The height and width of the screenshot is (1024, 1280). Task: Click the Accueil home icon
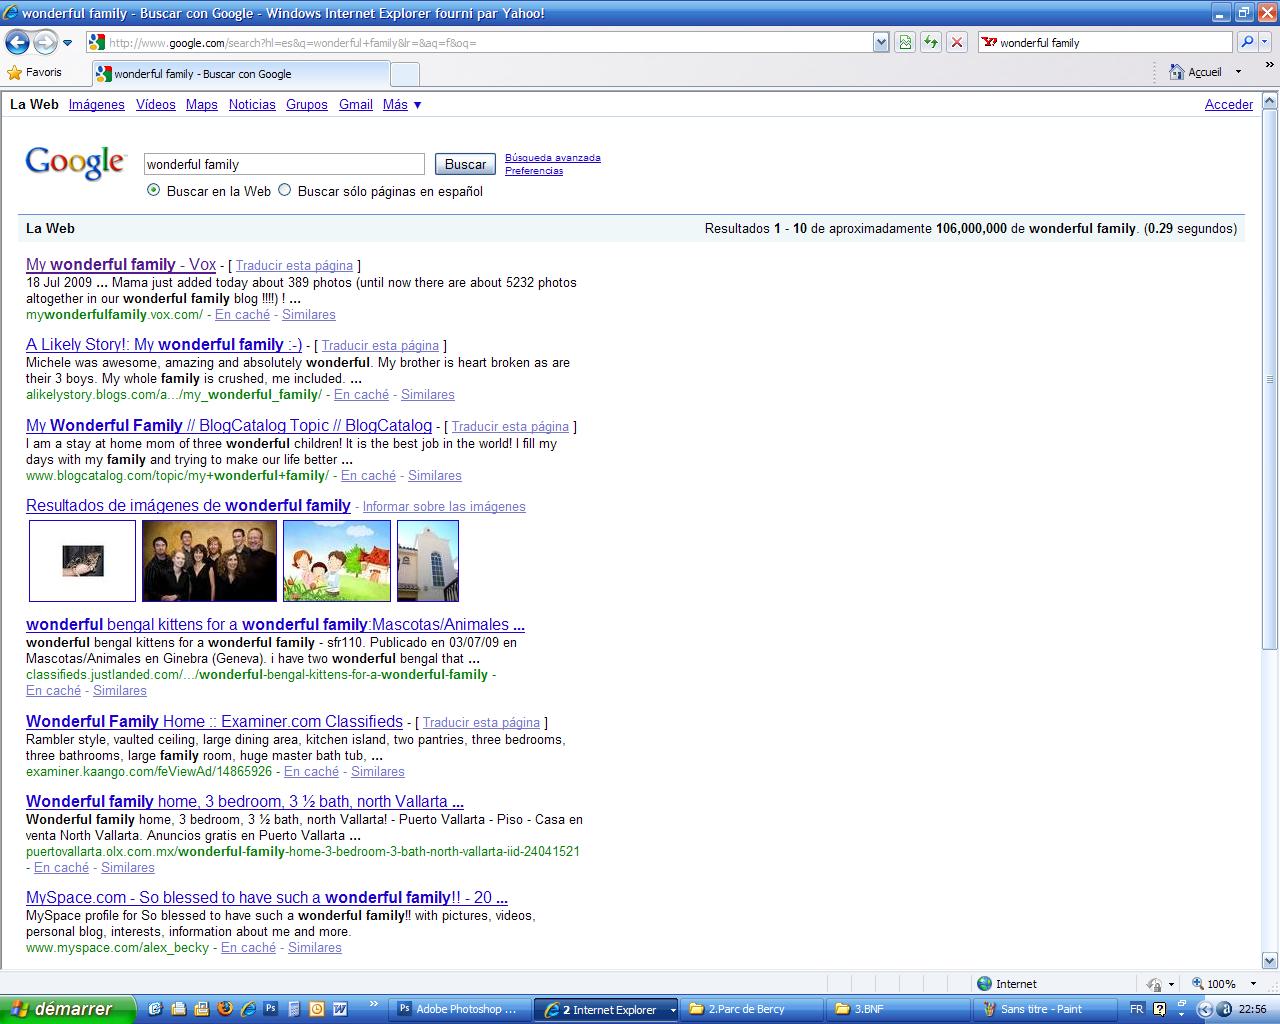tap(1177, 72)
